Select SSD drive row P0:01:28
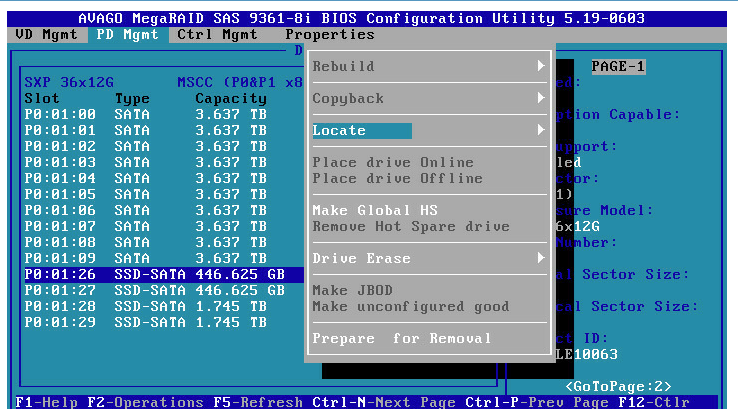Screen dimensions: 738x409 (164, 306)
